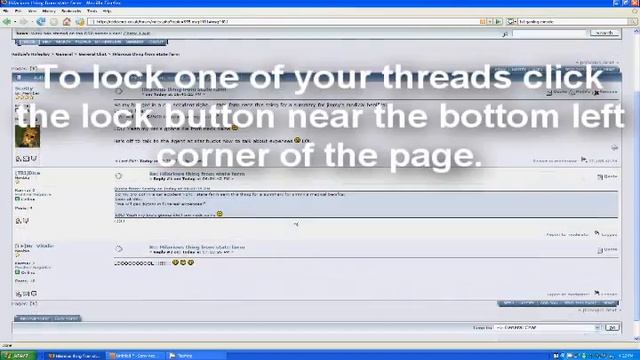The height and width of the screenshot is (360, 640).
Task: Switch to the third taskbar window button
Action: pyautogui.click(x=196, y=356)
